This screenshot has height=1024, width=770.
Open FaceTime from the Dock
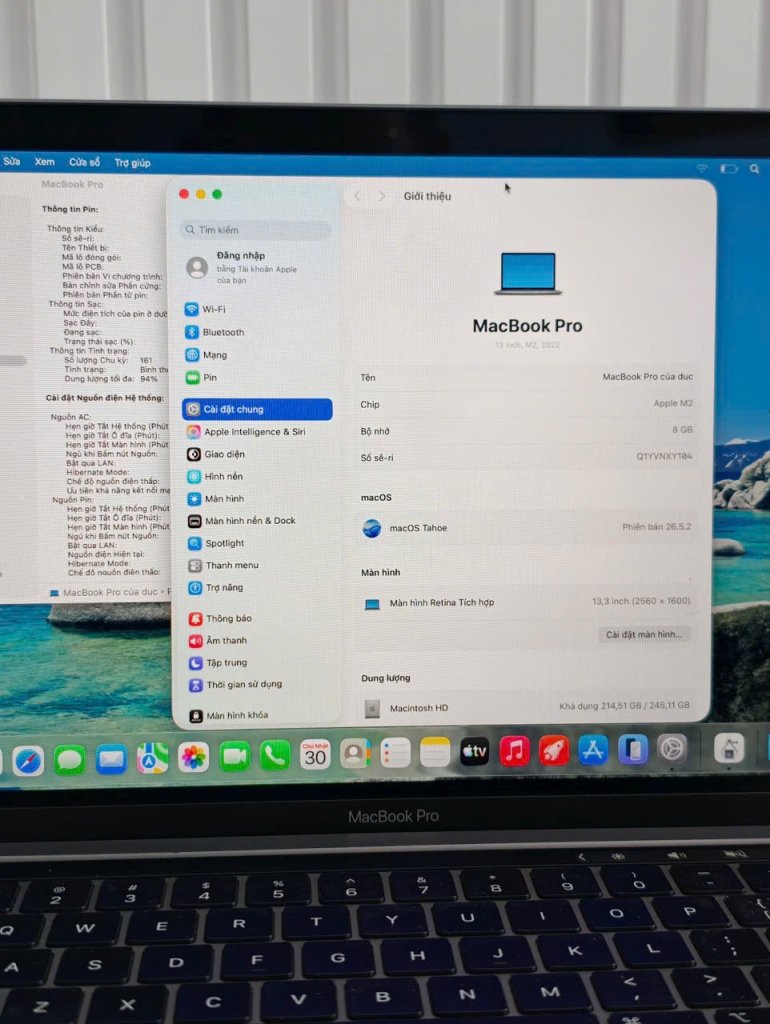pos(234,756)
